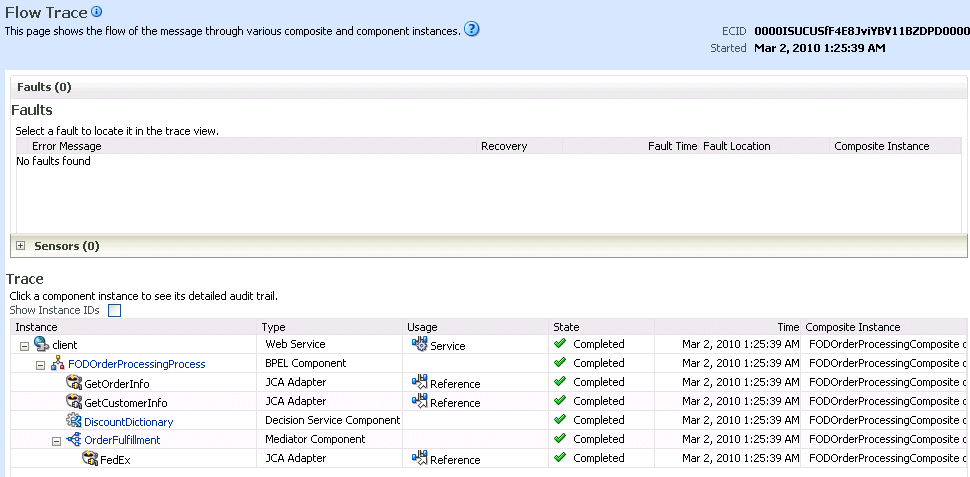
Task: Click the State column header
Action: coord(566,327)
